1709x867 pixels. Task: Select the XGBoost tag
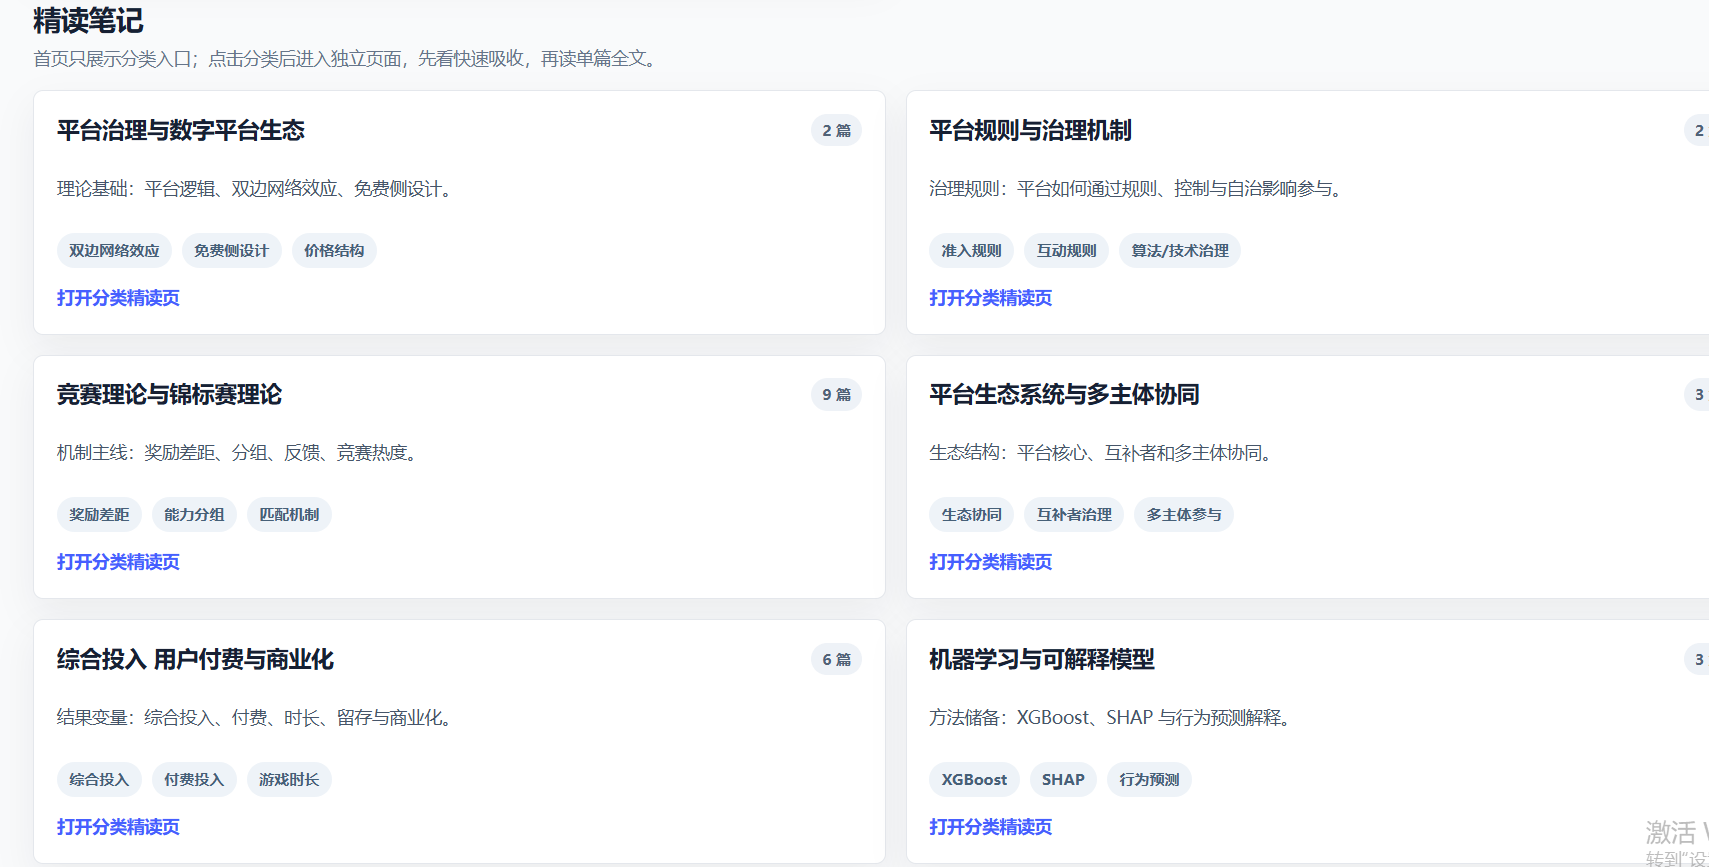(974, 779)
